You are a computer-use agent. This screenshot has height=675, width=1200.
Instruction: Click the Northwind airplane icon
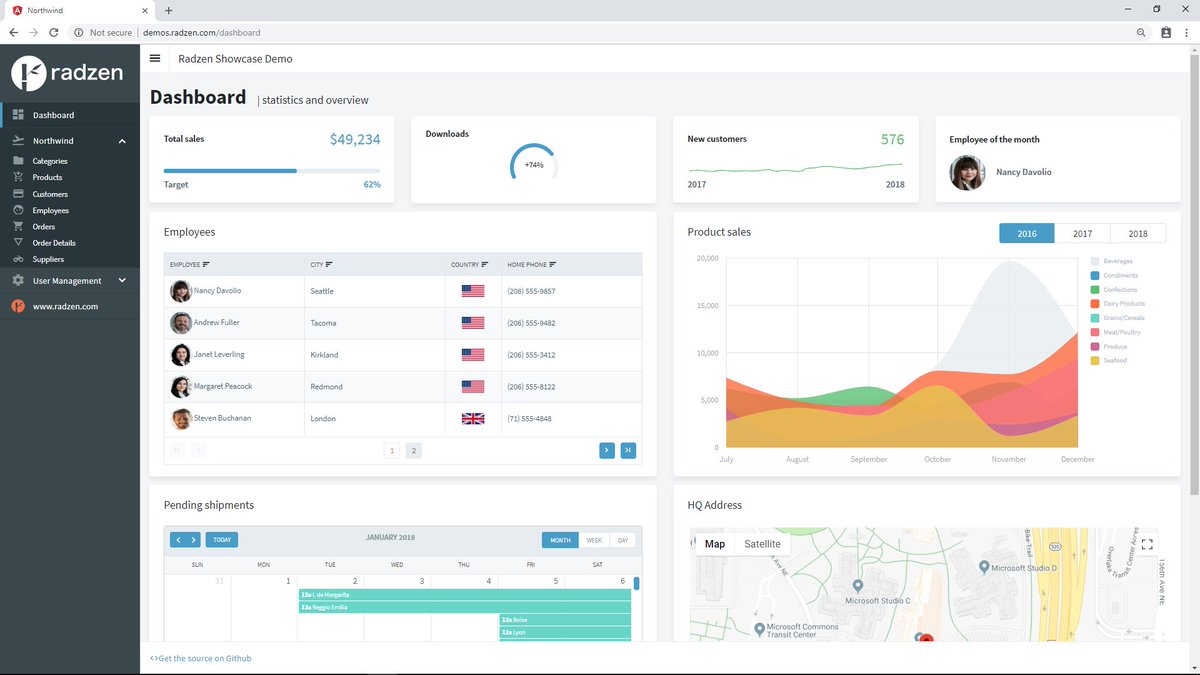pyautogui.click(x=18, y=141)
